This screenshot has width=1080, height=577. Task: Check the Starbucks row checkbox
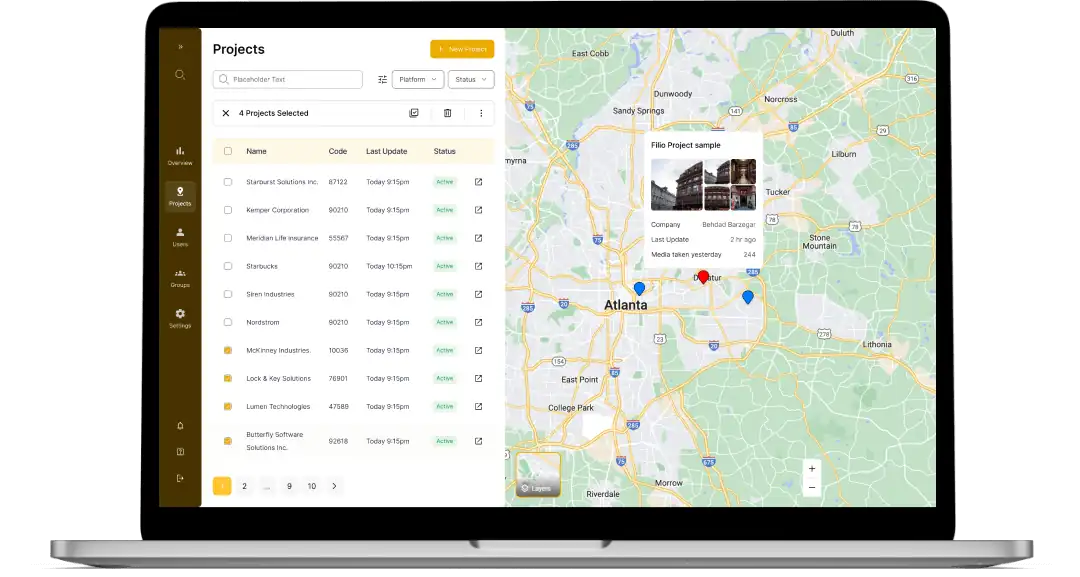[228, 266]
